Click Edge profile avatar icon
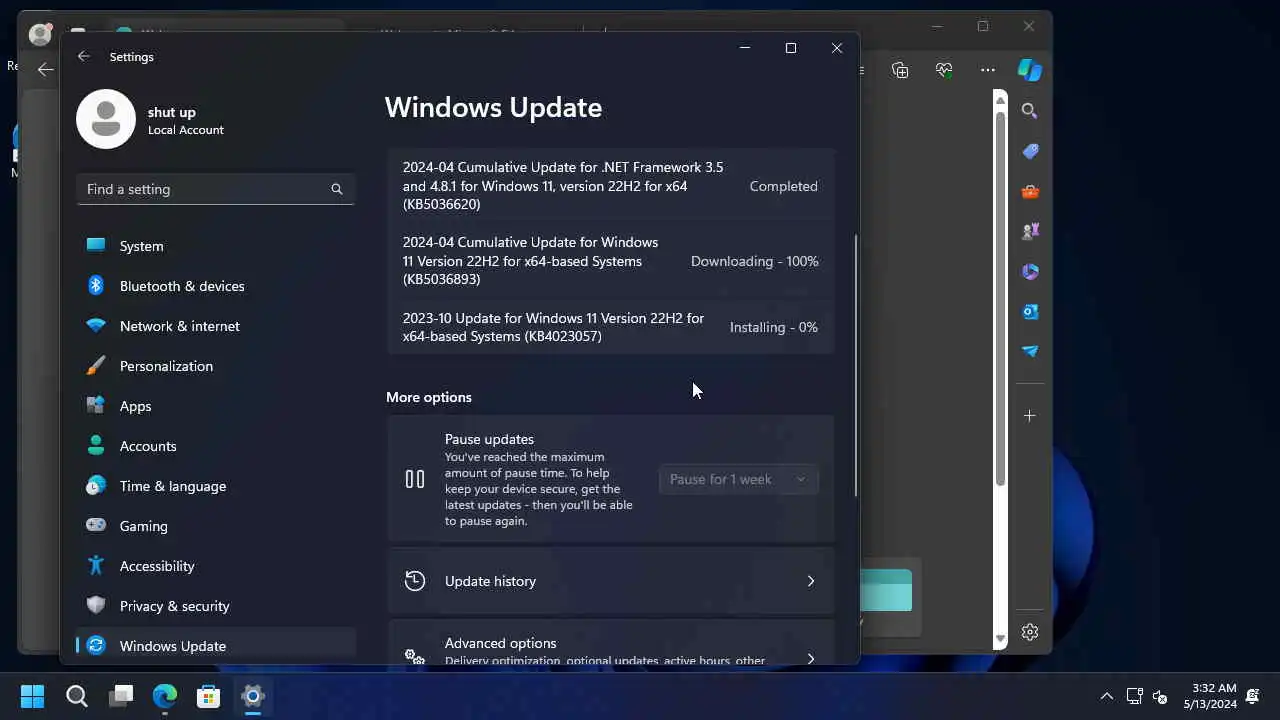The width and height of the screenshot is (1280, 720). coord(40,34)
